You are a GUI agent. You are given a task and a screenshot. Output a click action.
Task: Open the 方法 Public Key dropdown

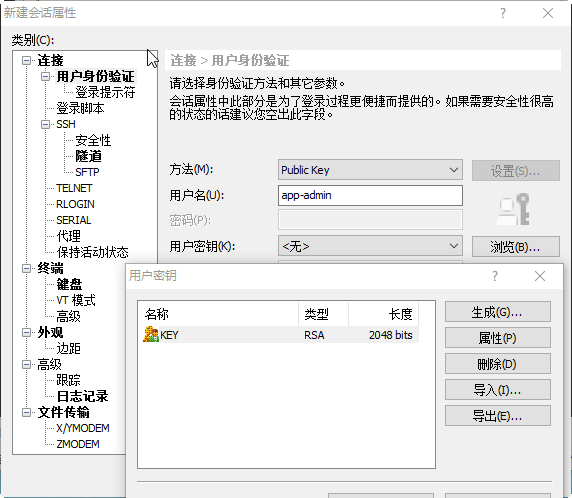pyautogui.click(x=370, y=170)
